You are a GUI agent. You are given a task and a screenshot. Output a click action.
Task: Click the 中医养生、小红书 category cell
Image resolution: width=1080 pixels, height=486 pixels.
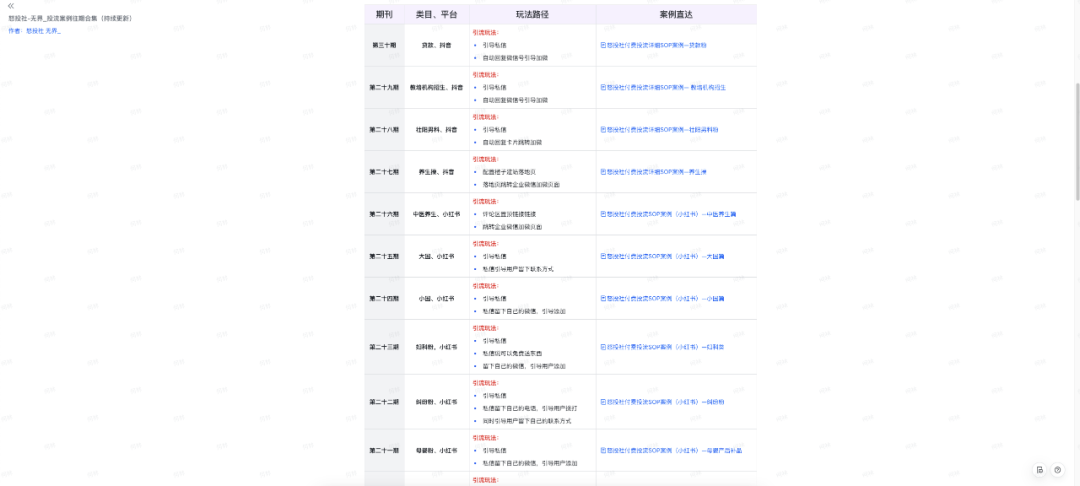point(437,214)
